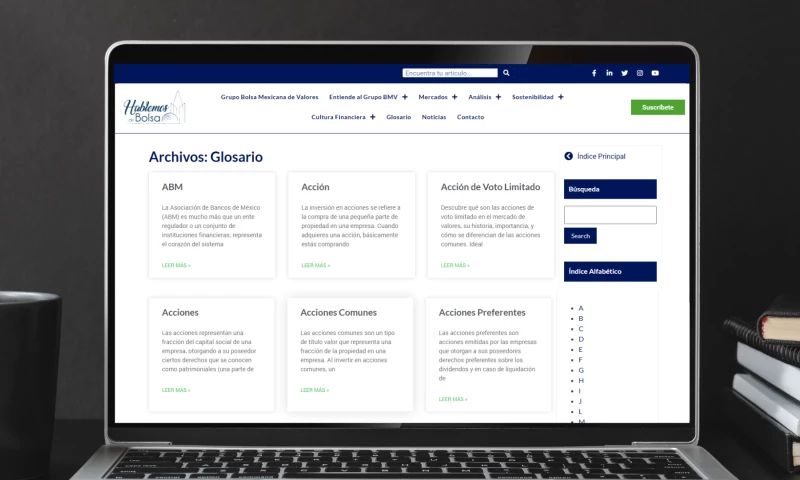This screenshot has width=800, height=480.
Task: Click 'Leer más' under Acción
Action: pos(315,265)
